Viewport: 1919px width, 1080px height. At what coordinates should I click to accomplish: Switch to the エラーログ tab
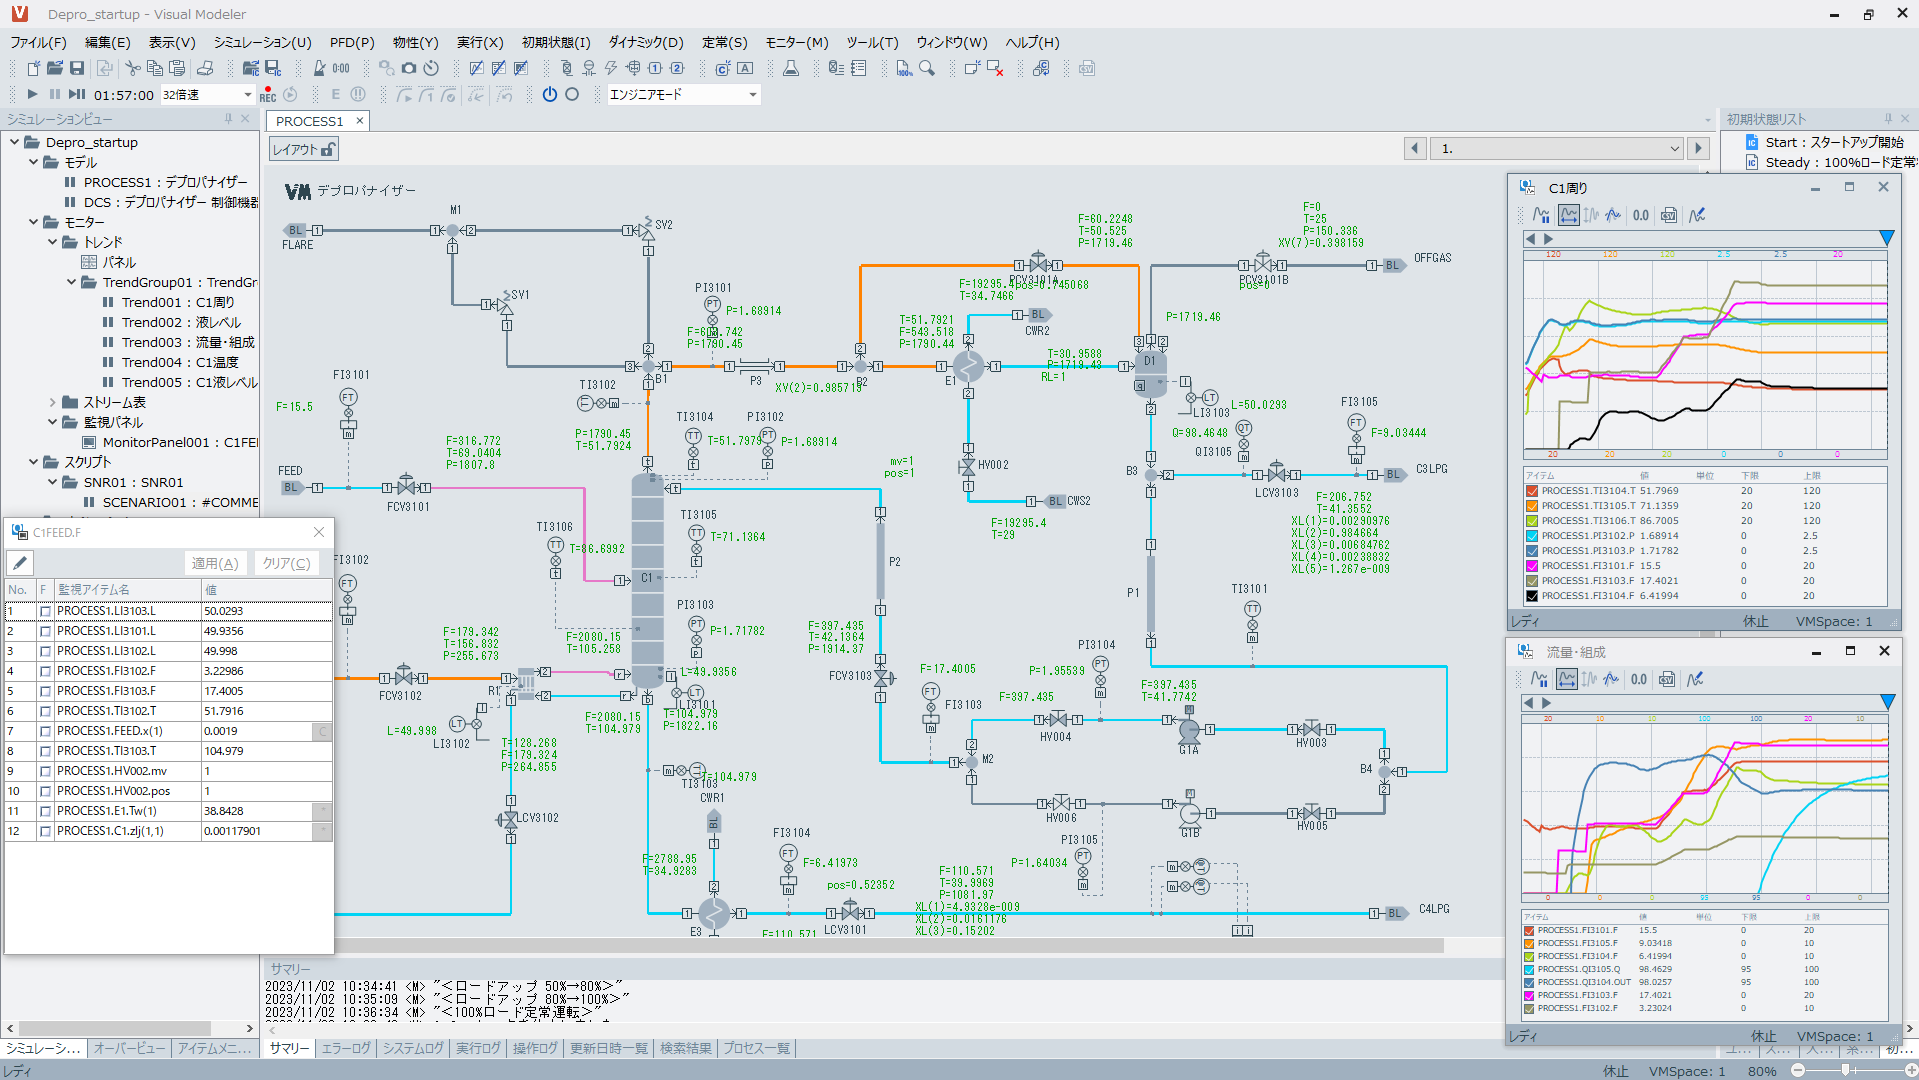(x=345, y=1048)
